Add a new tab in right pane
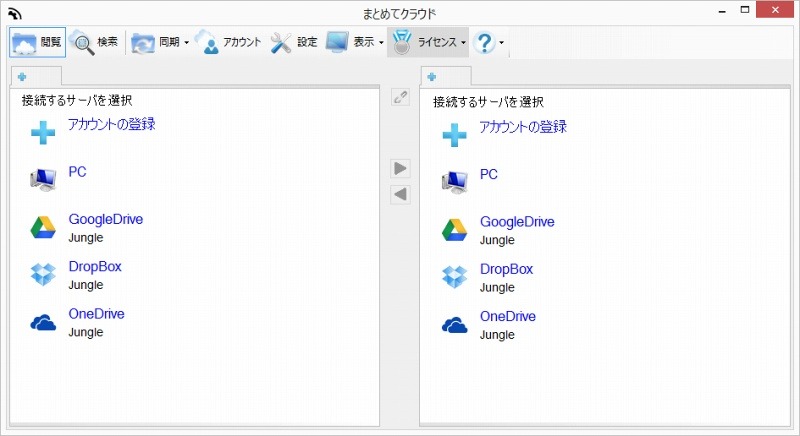The image size is (800, 436). [x=432, y=77]
